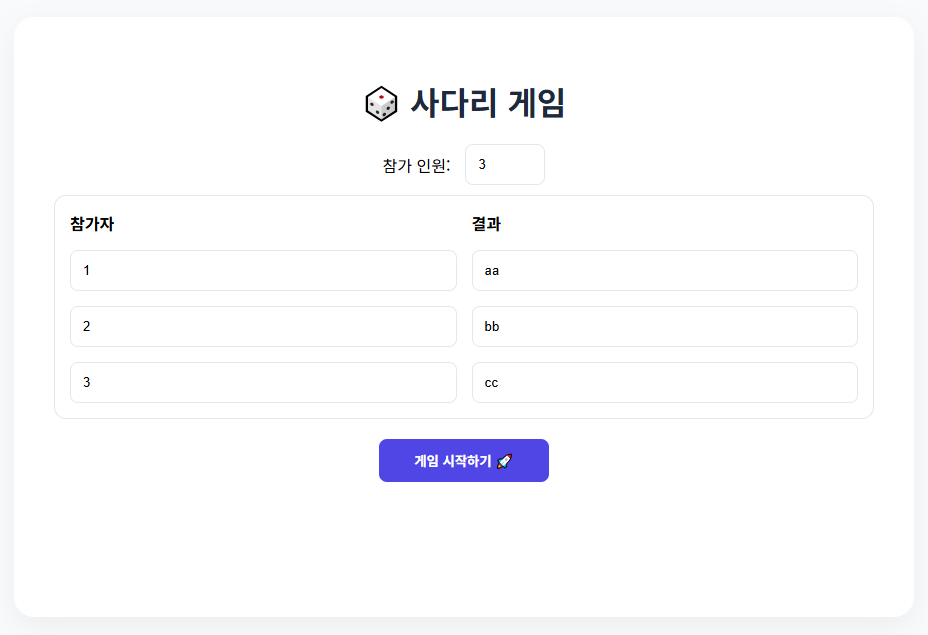Click the rocket icon on the start button

click(x=506, y=460)
